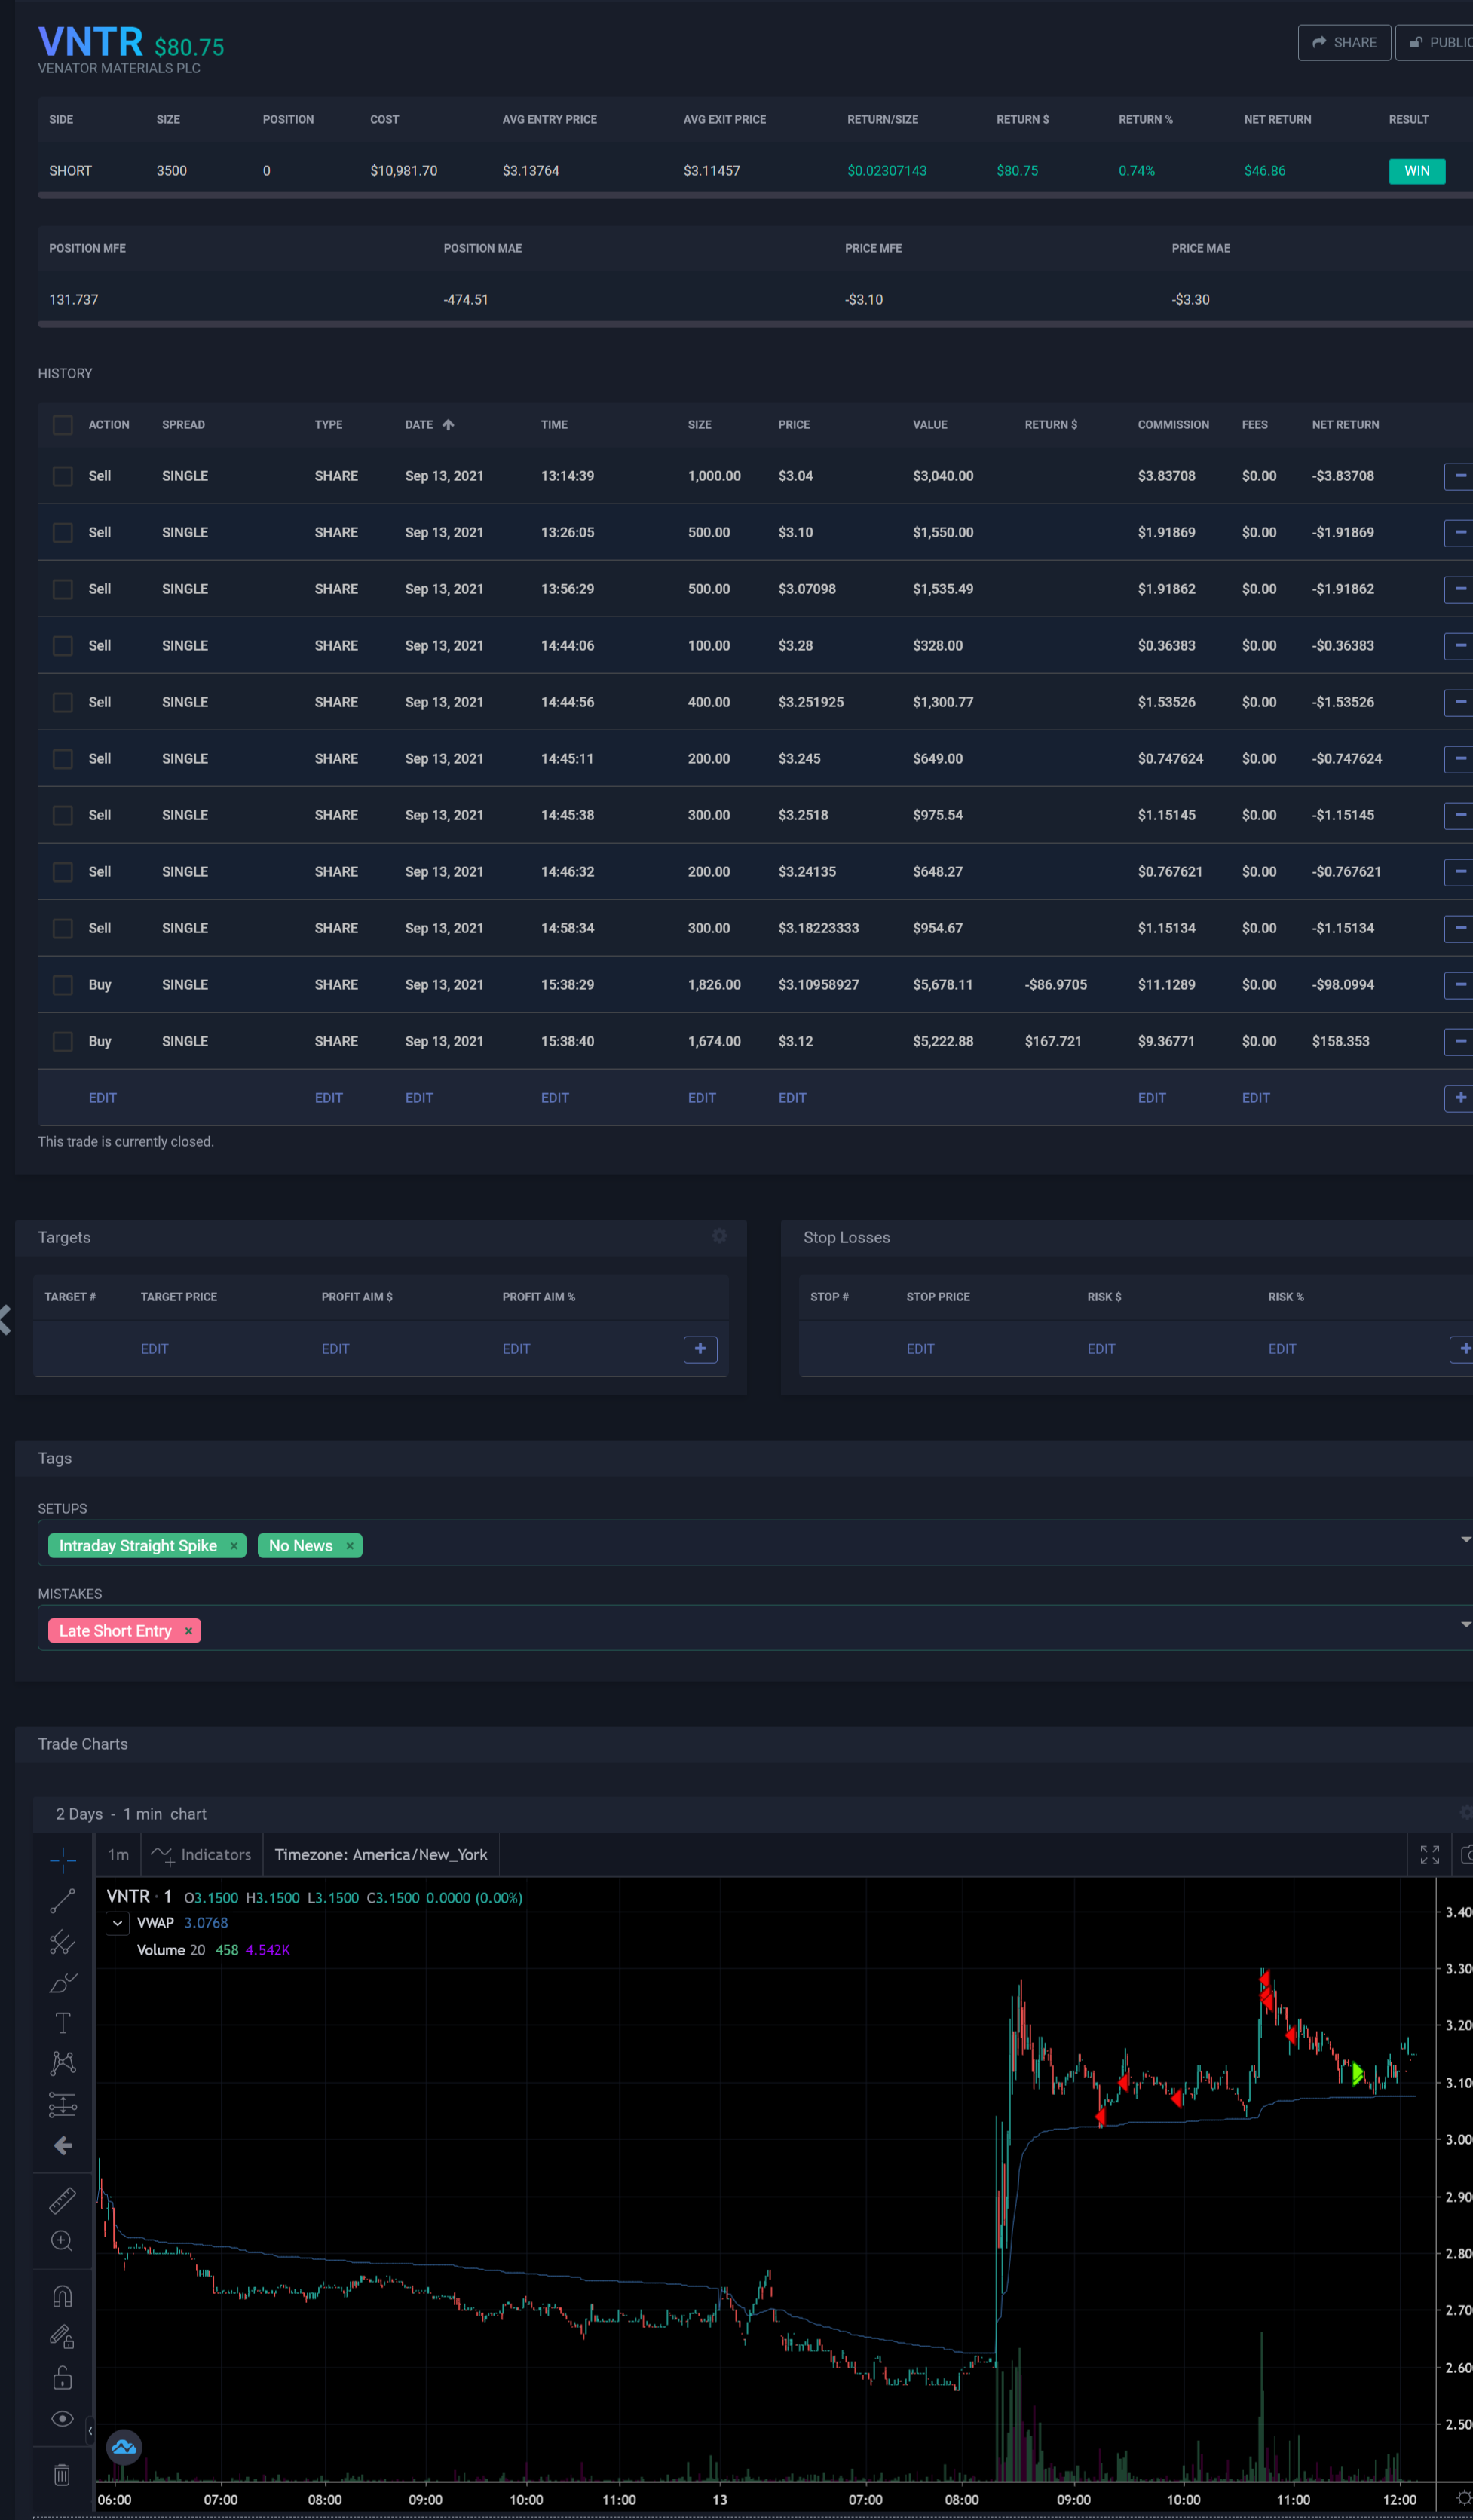Select the text annotation tool
The width and height of the screenshot is (1473, 2520).
pos(62,2023)
